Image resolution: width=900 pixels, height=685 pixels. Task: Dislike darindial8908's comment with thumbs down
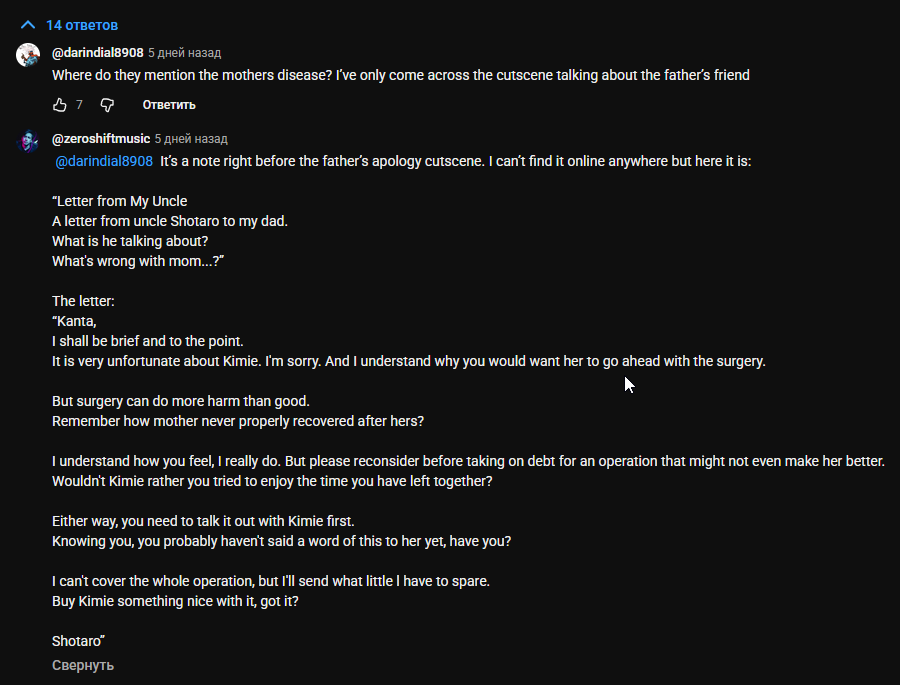[108, 105]
